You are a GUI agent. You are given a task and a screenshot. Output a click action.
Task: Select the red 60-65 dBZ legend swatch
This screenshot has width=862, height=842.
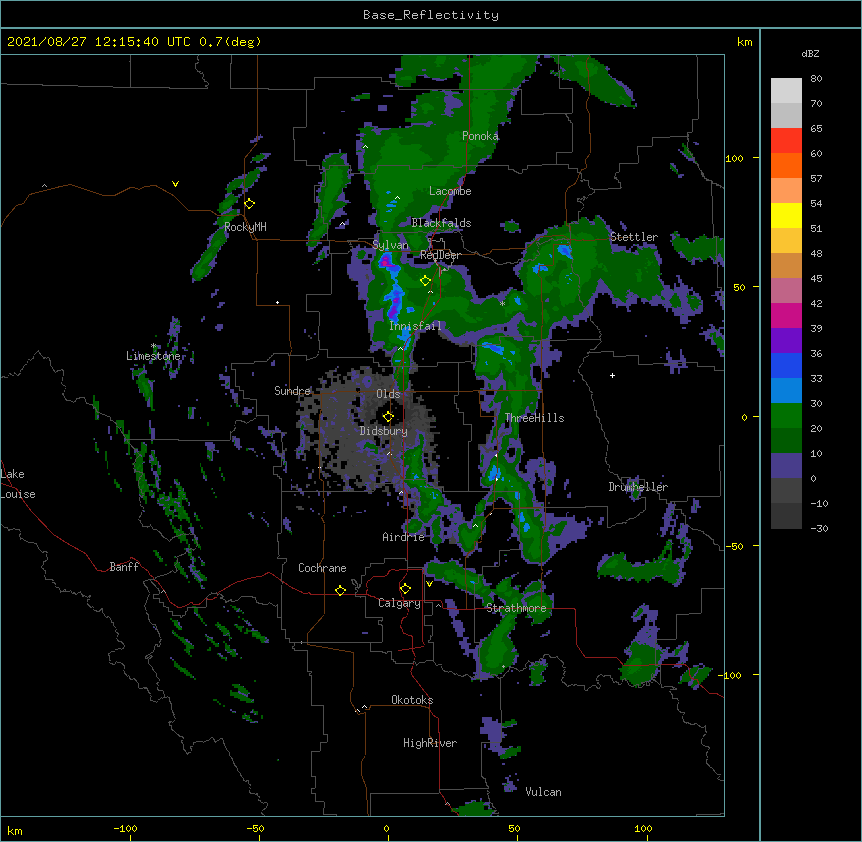pos(786,141)
